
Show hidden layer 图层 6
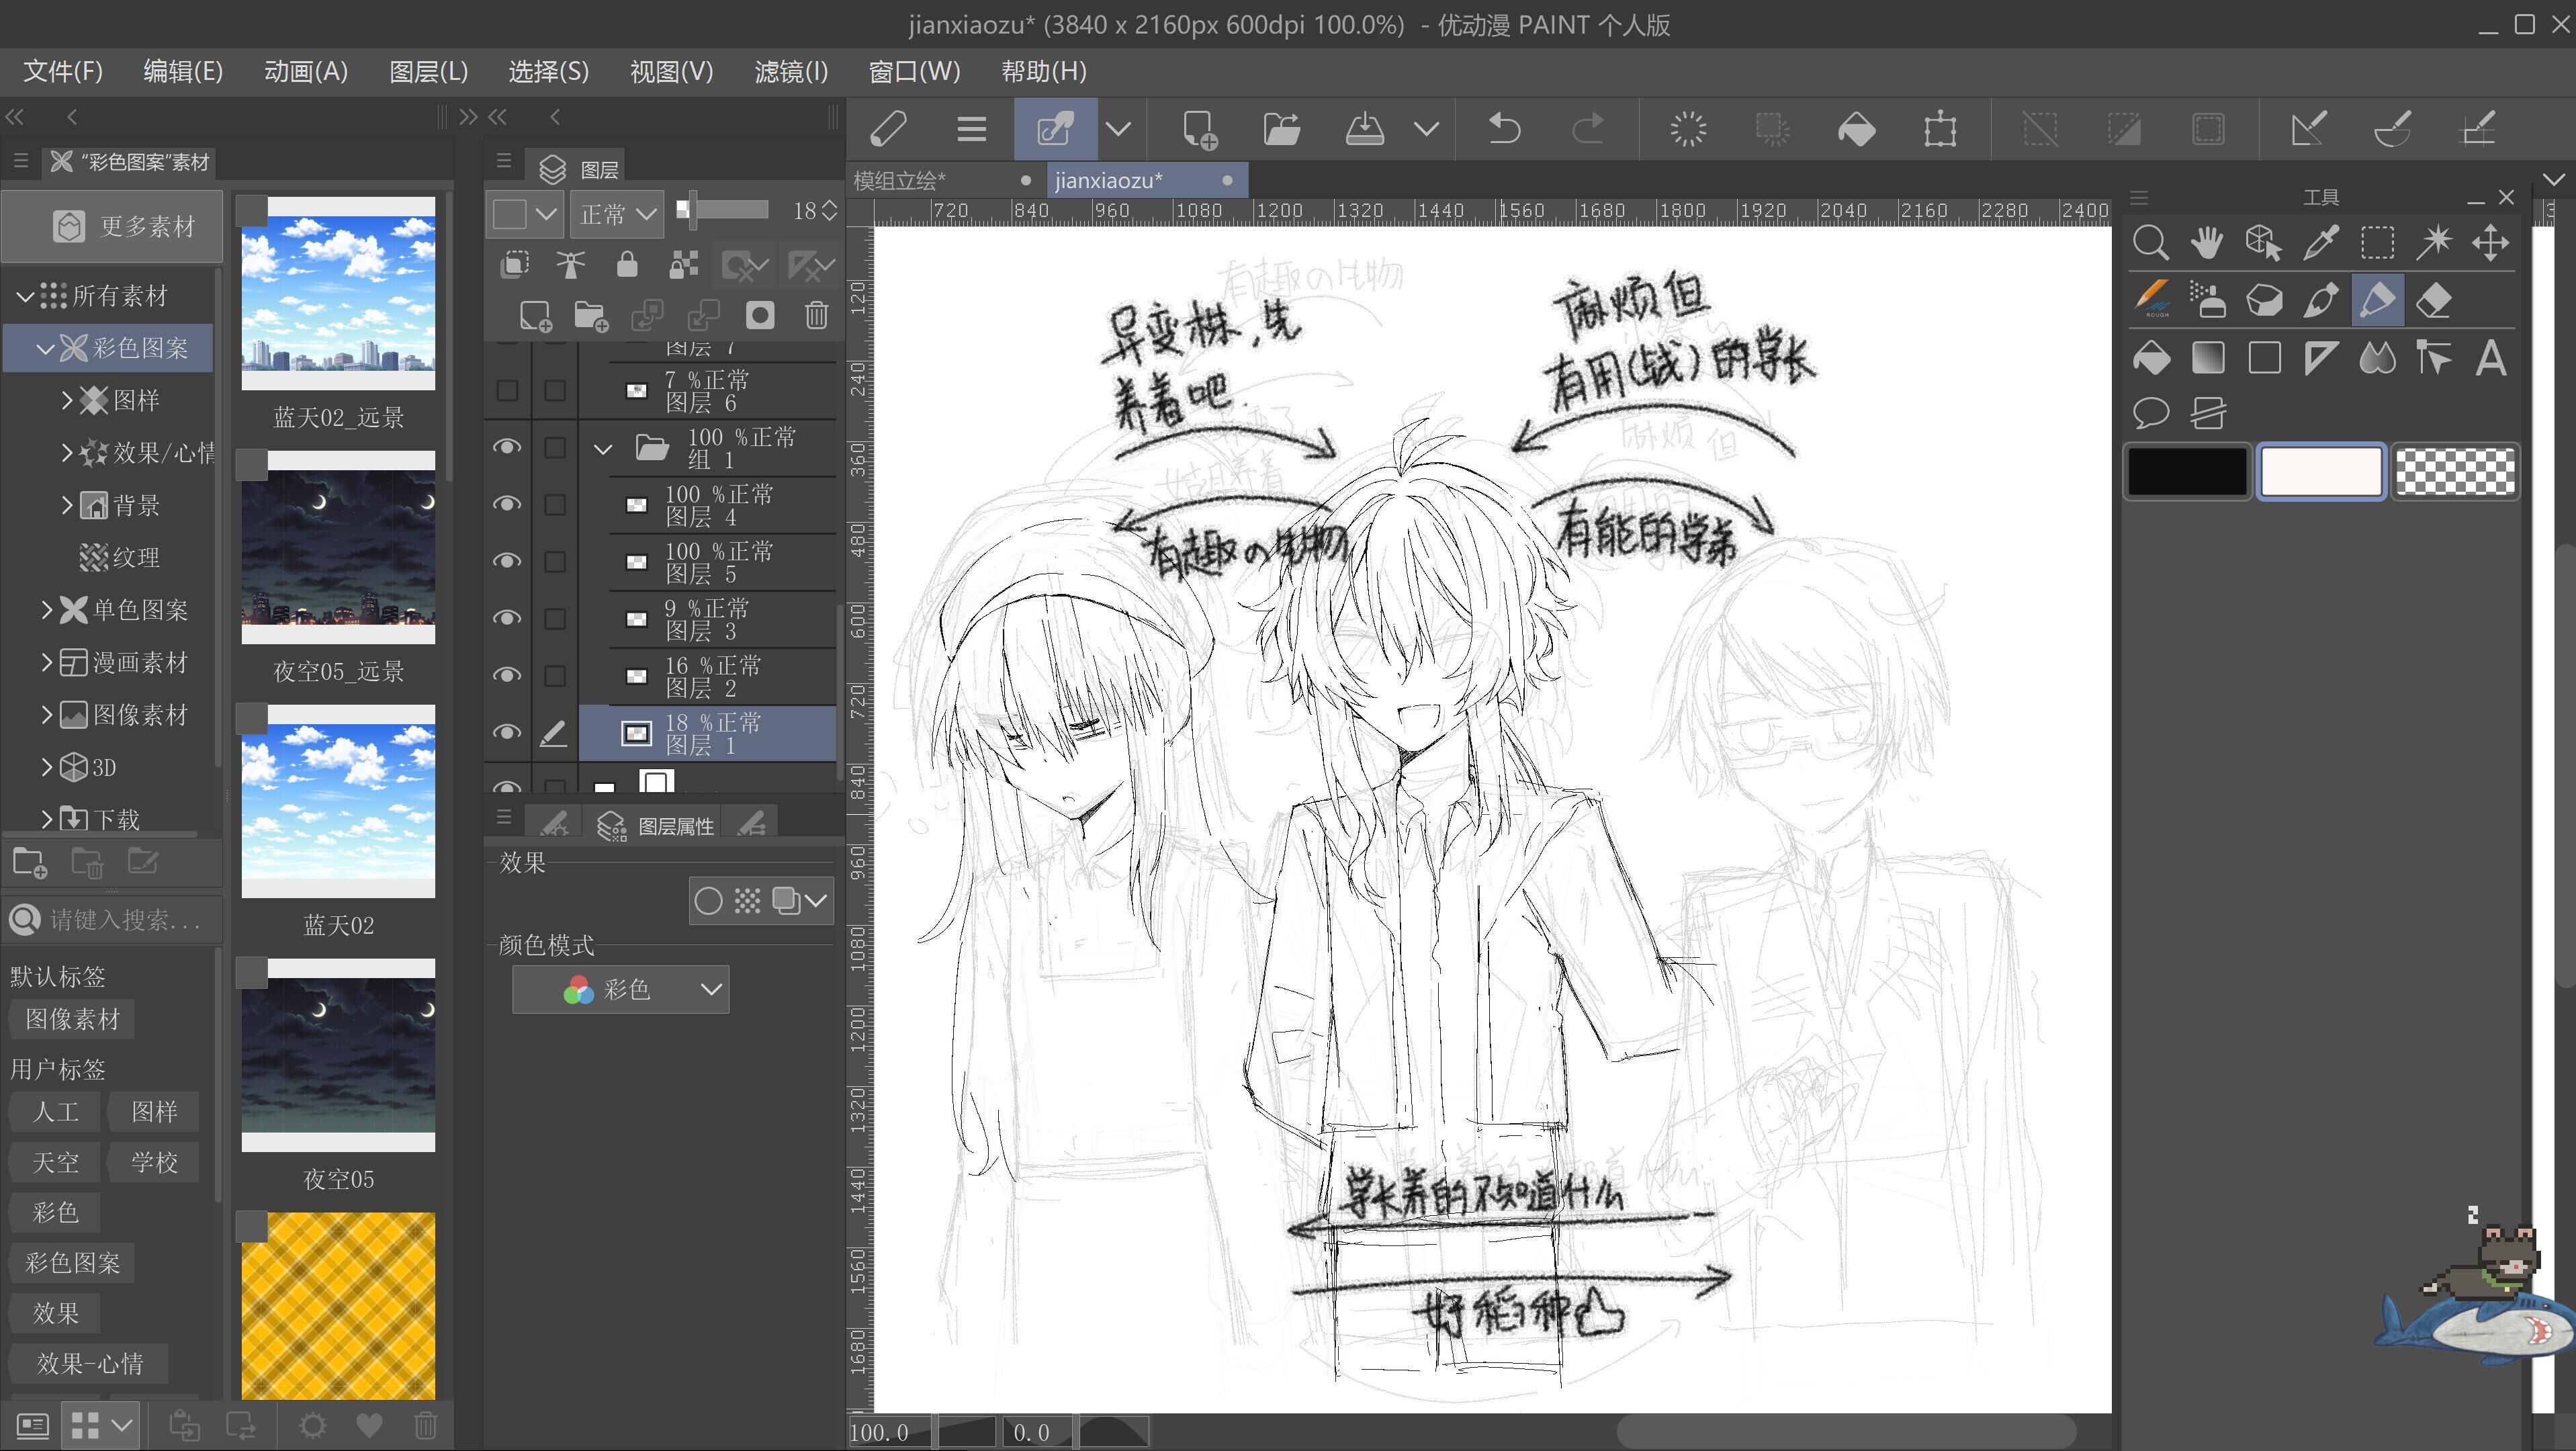click(507, 390)
